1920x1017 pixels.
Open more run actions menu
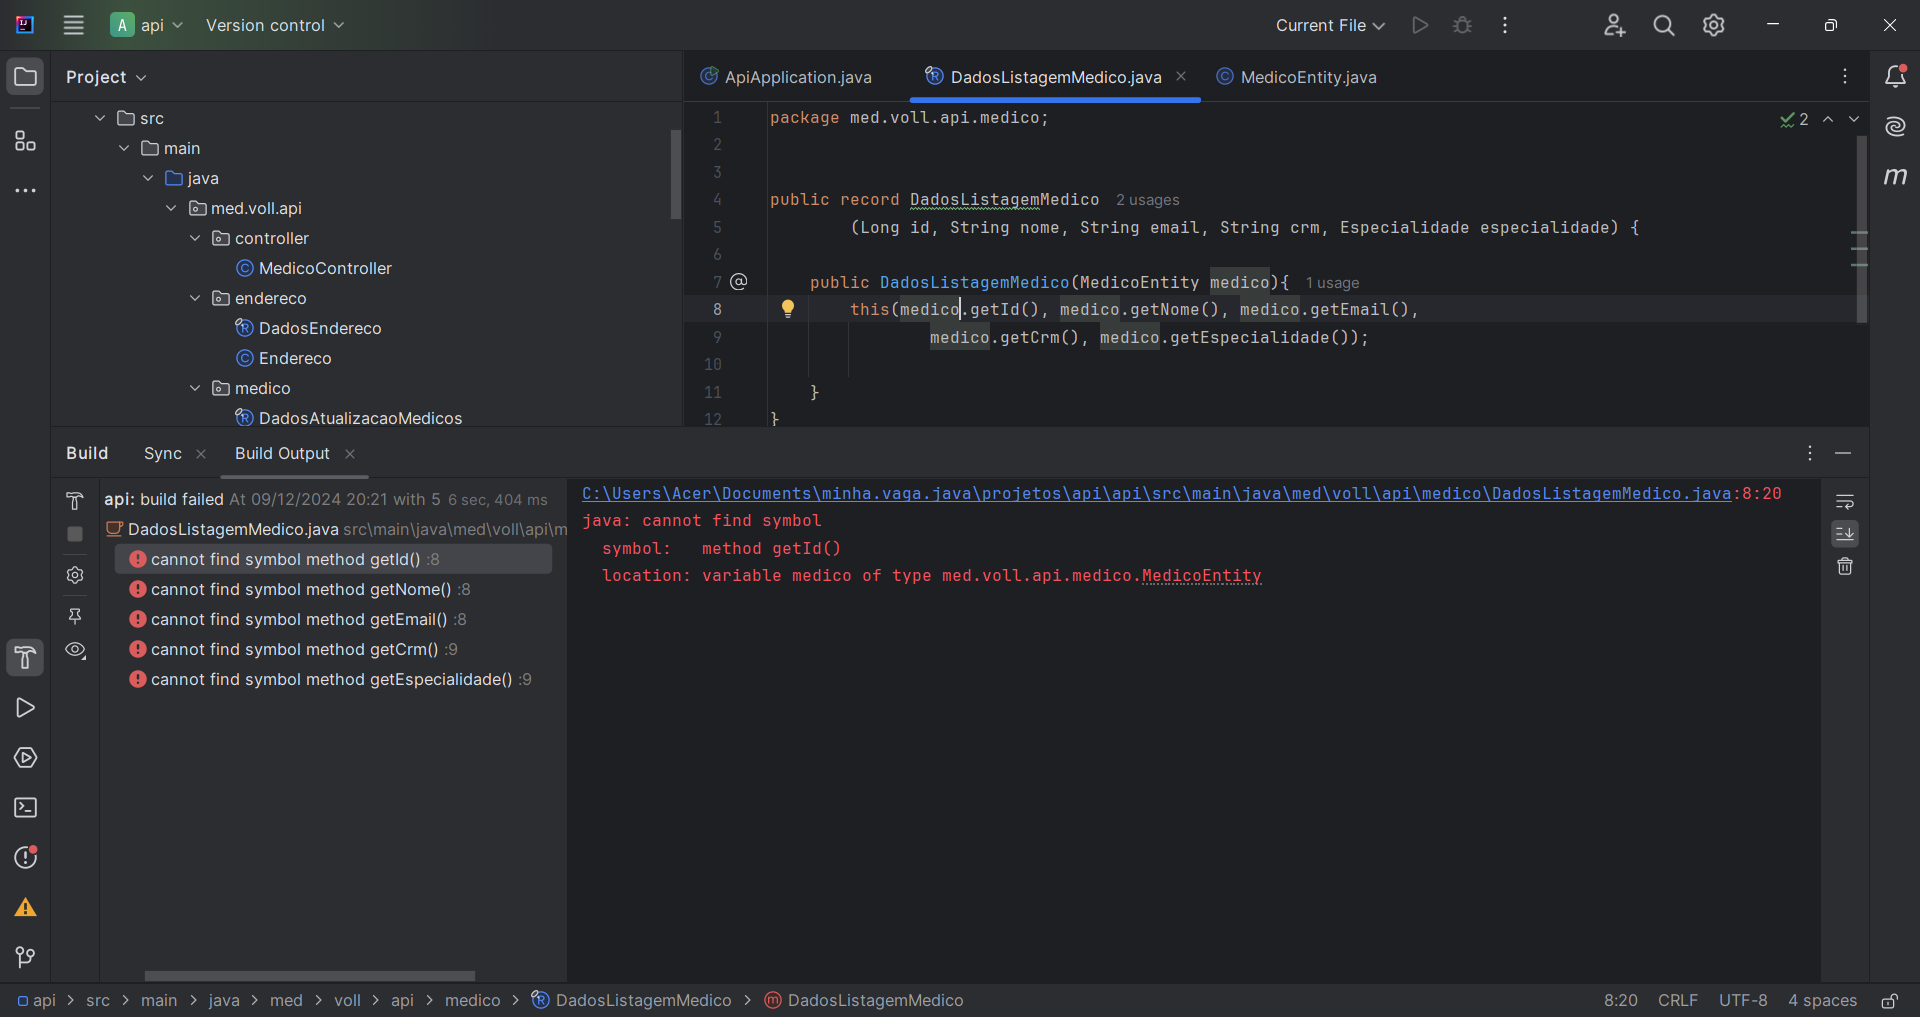pyautogui.click(x=1505, y=25)
